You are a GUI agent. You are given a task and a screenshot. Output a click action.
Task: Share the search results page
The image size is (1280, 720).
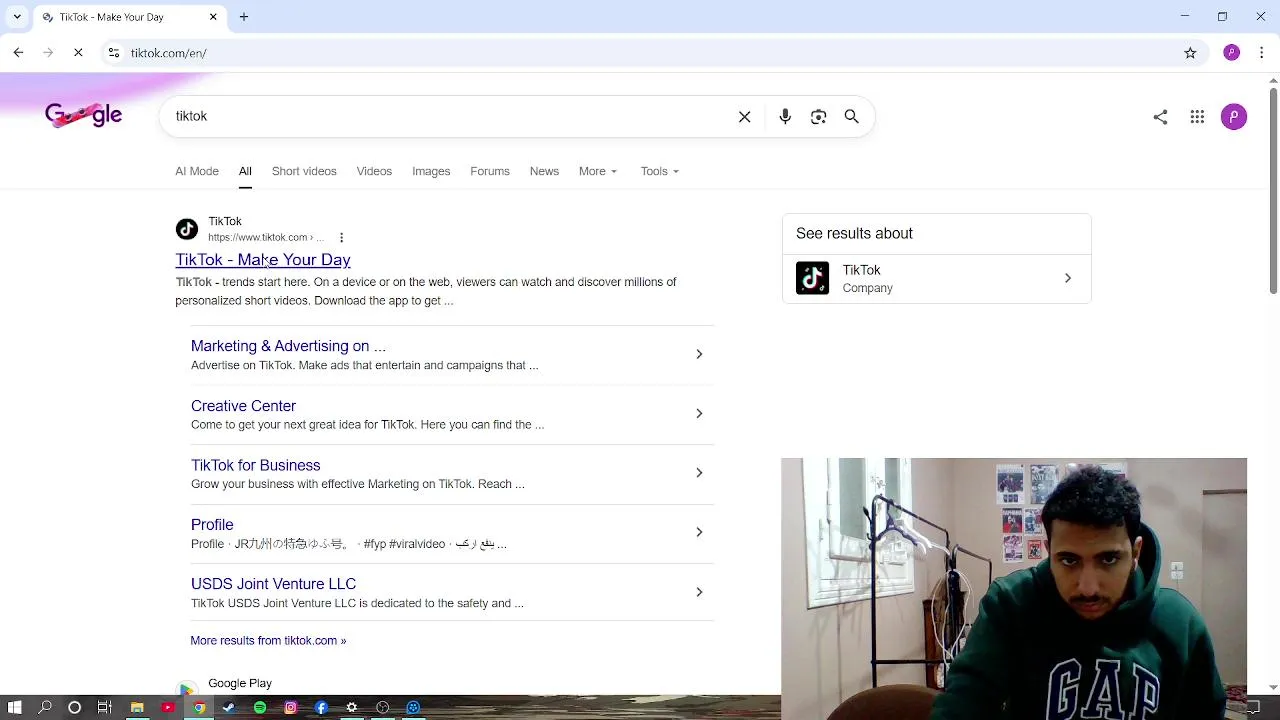(x=1160, y=117)
